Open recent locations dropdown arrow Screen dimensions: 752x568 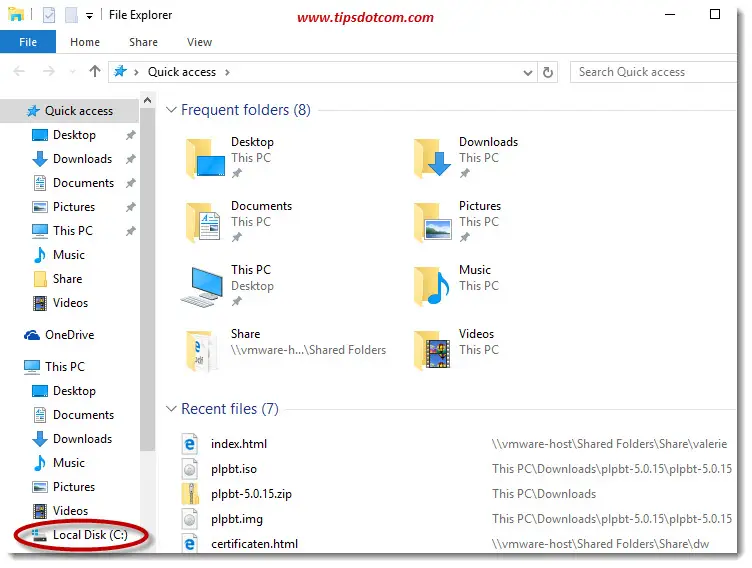(72, 72)
